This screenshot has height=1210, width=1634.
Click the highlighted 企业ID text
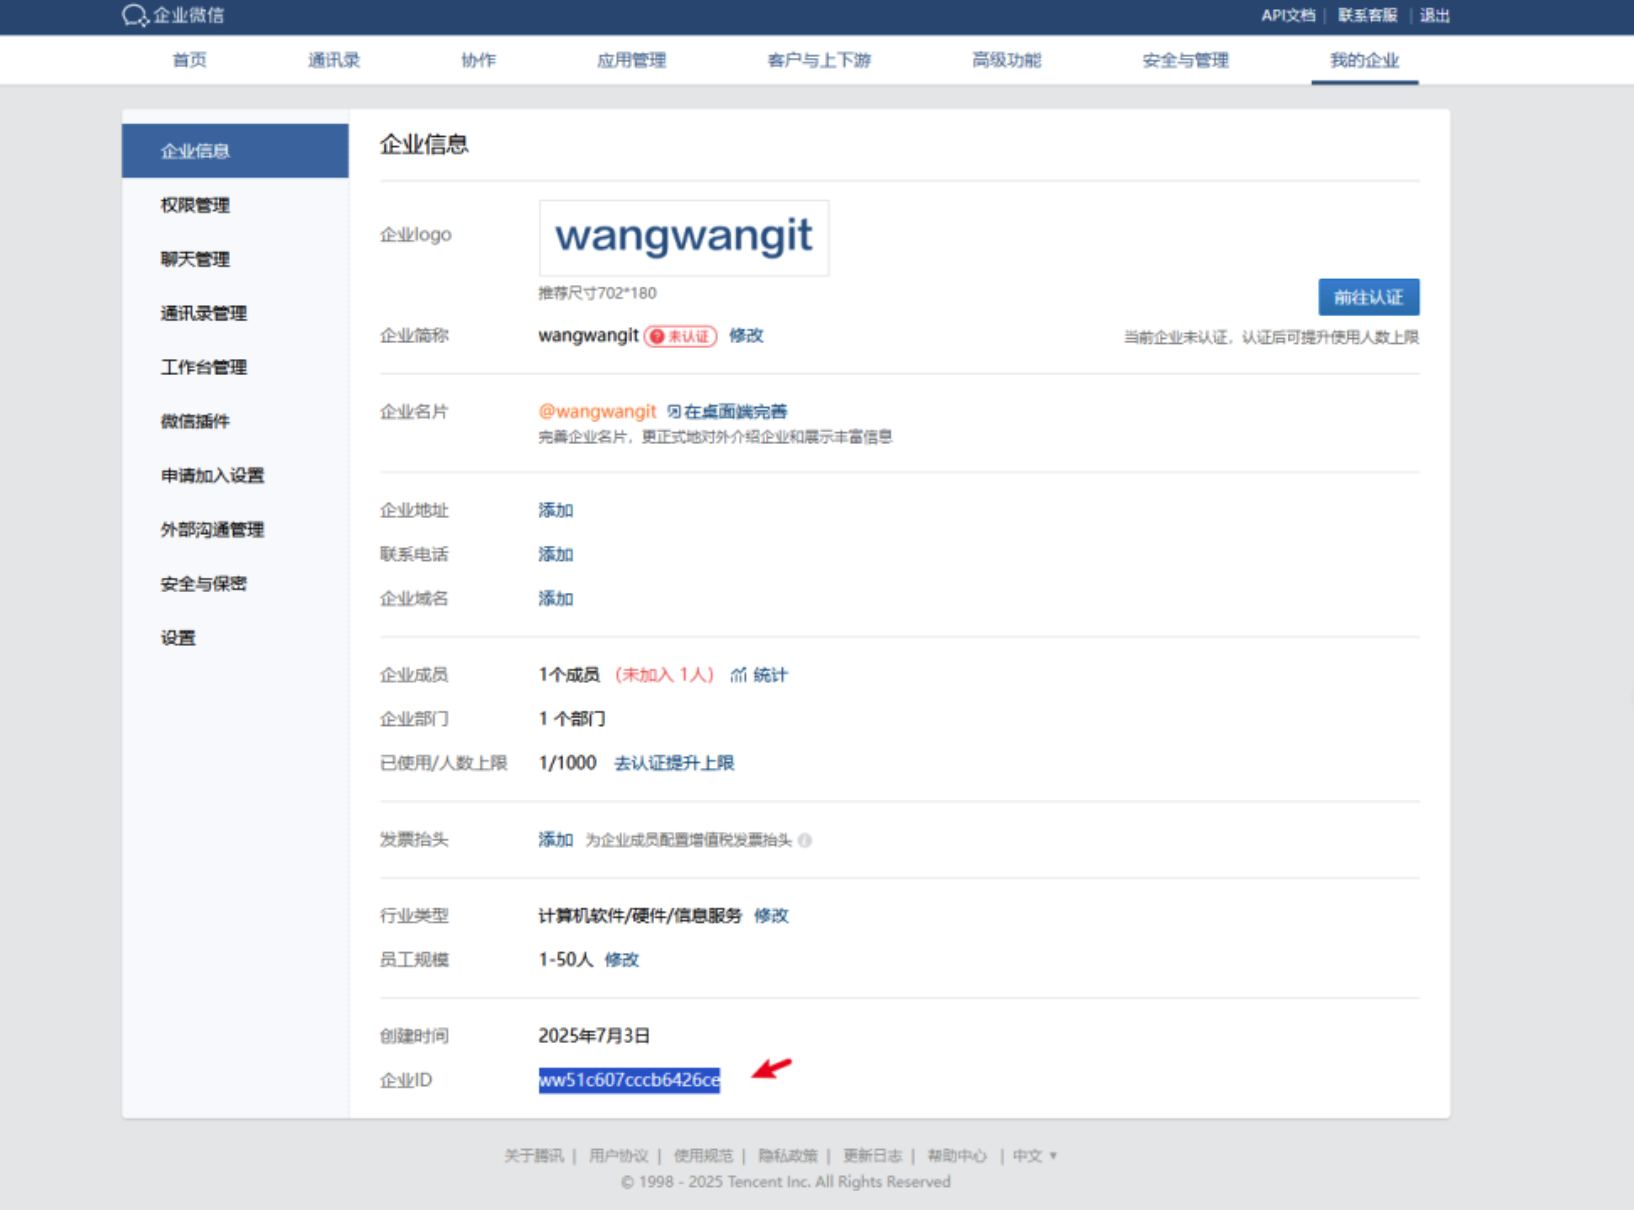(x=629, y=1080)
